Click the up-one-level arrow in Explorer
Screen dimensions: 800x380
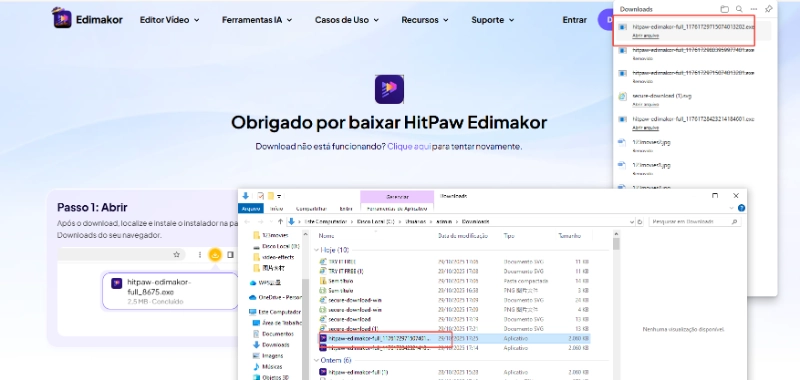[280, 222]
